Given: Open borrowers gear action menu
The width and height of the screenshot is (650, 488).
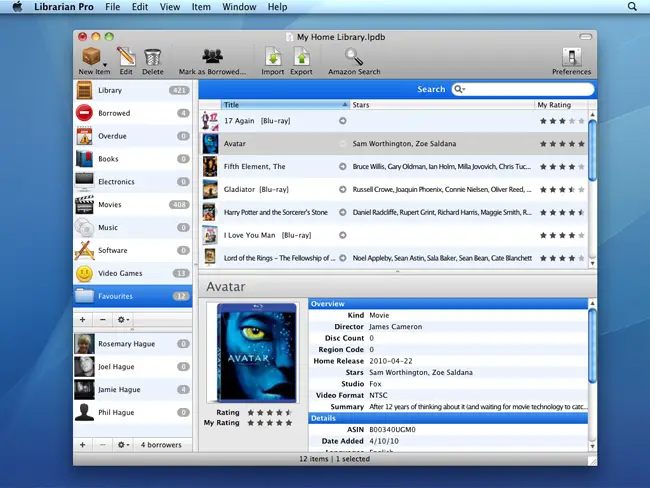Looking at the screenshot, I should (123, 444).
